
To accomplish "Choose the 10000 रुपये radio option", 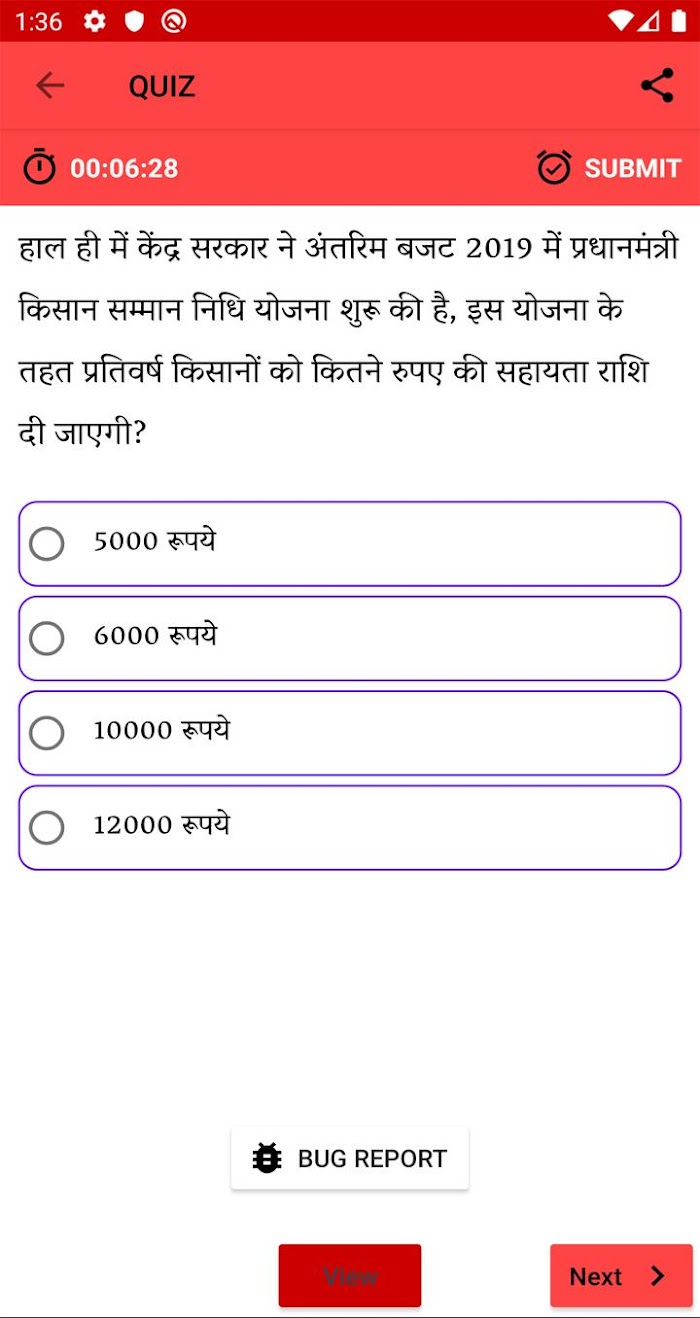I will (x=47, y=733).
